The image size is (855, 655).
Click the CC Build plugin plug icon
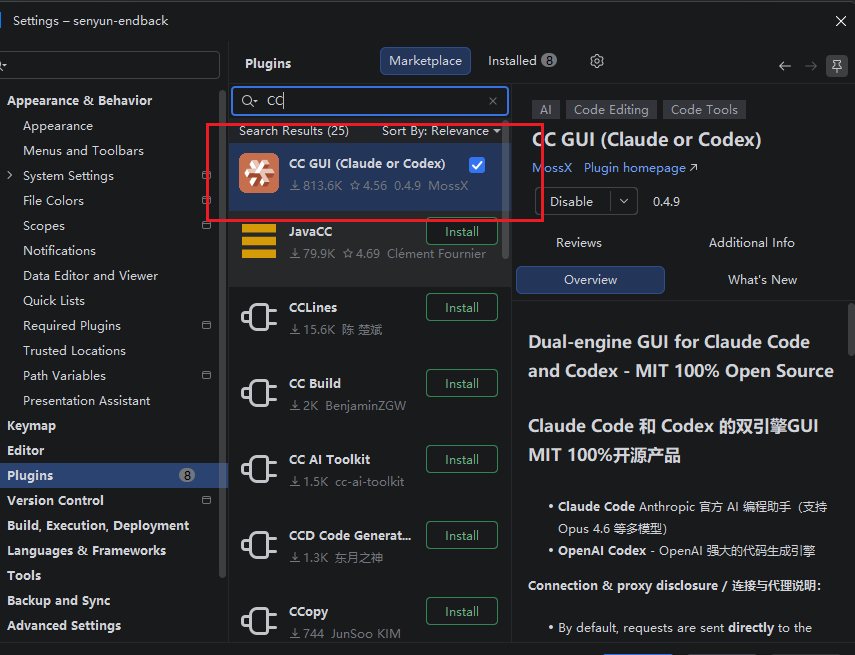pos(259,393)
